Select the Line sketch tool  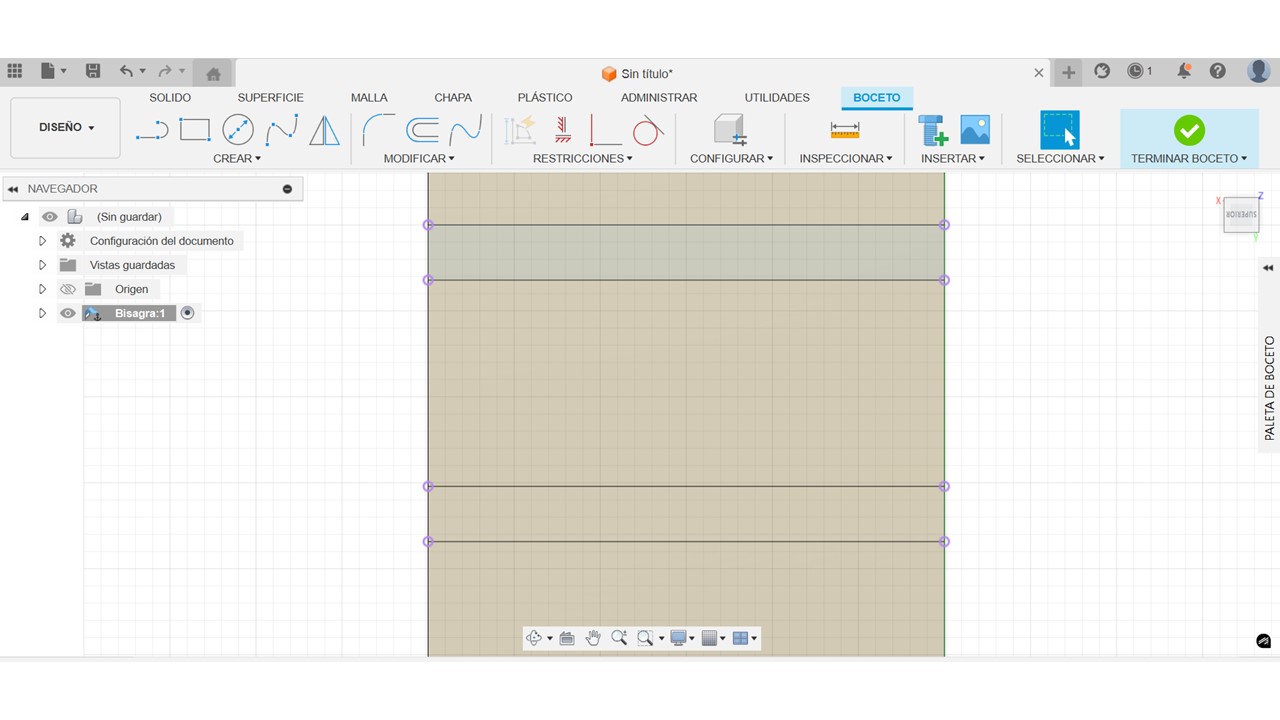click(x=152, y=130)
